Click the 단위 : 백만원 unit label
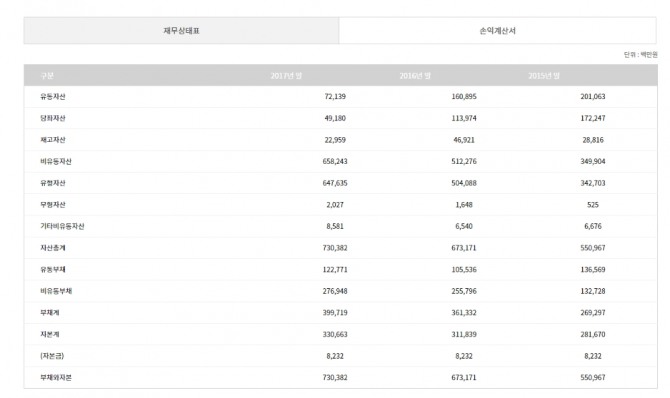 [641, 55]
